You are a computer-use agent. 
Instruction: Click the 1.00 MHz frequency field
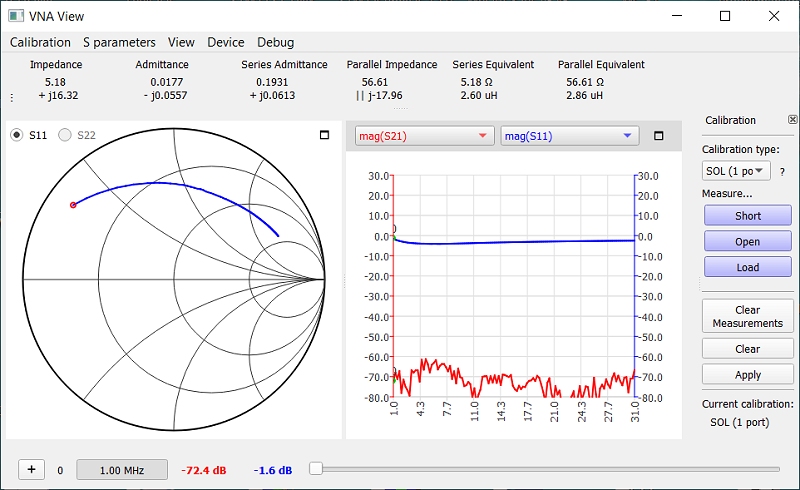(123, 470)
